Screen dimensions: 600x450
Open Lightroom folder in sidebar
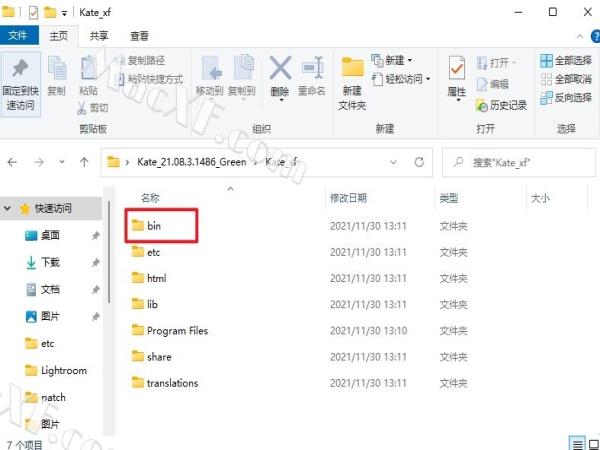pyautogui.click(x=55, y=370)
